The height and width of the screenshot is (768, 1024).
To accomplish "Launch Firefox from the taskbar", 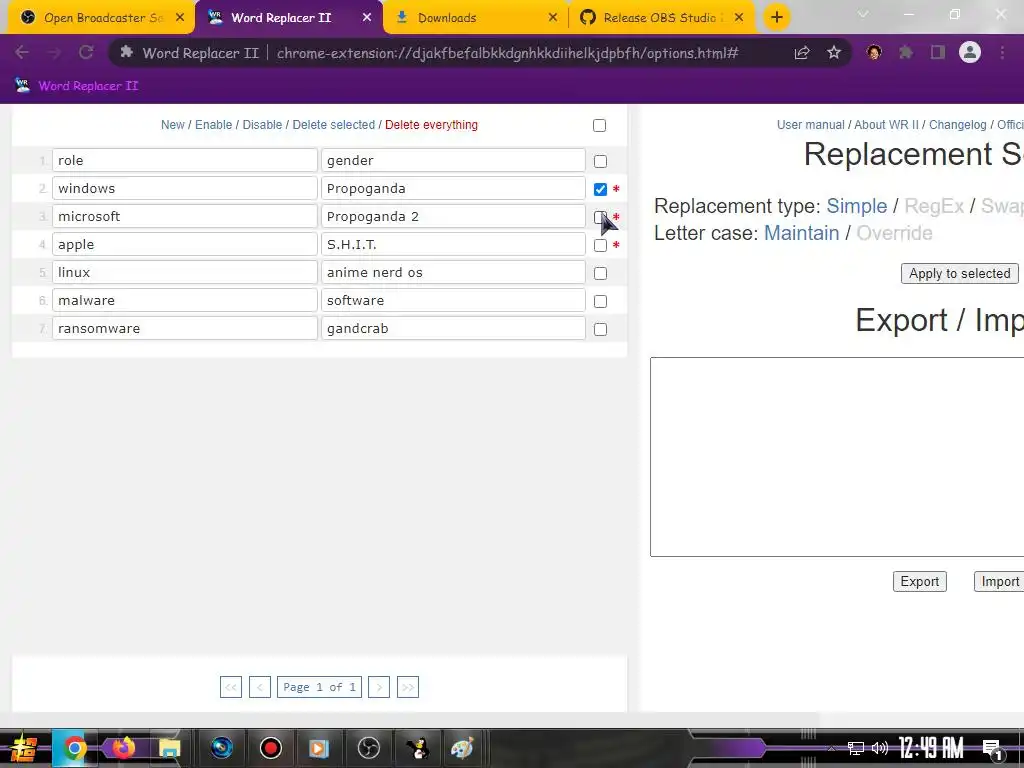I will tap(123, 748).
